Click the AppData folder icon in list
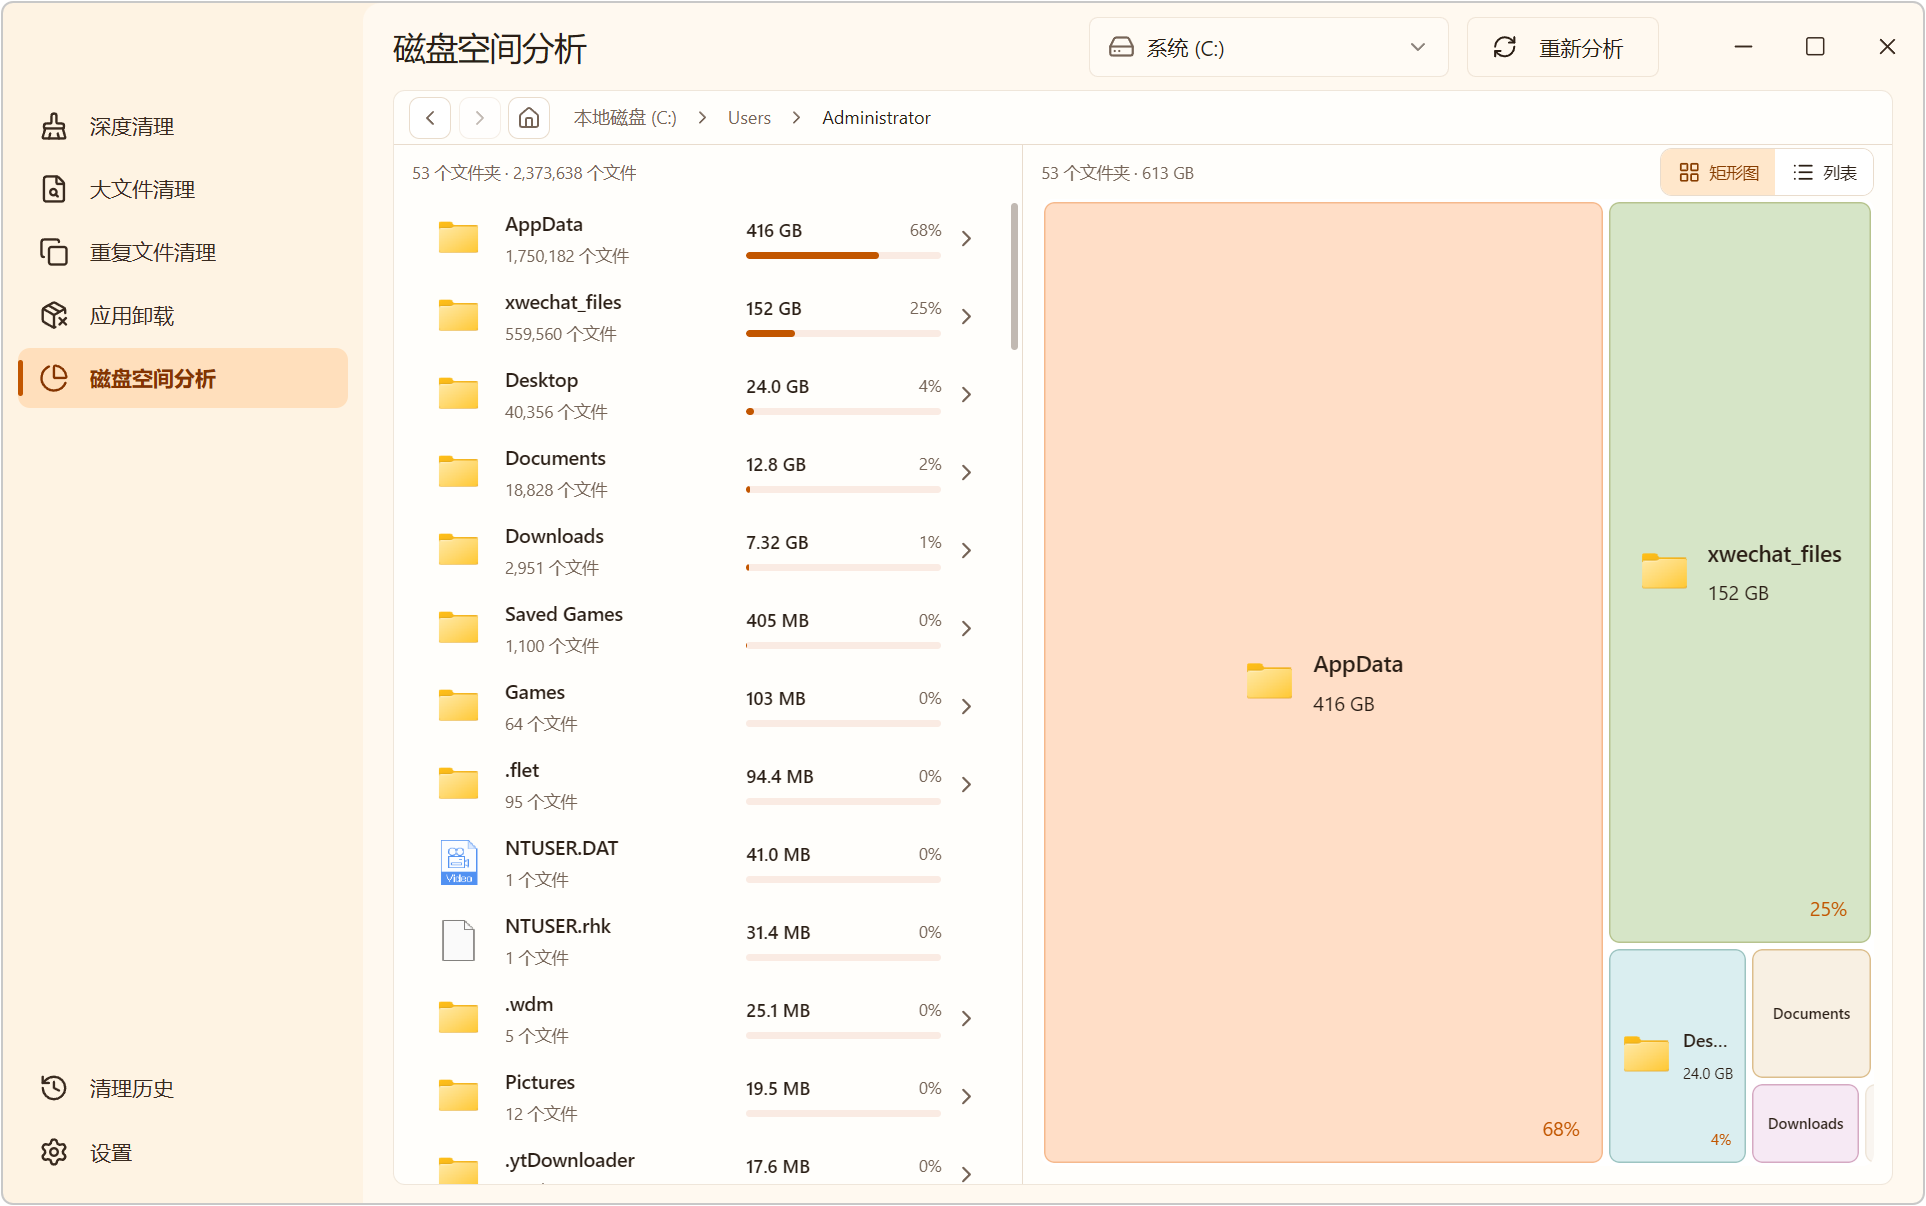 click(458, 238)
